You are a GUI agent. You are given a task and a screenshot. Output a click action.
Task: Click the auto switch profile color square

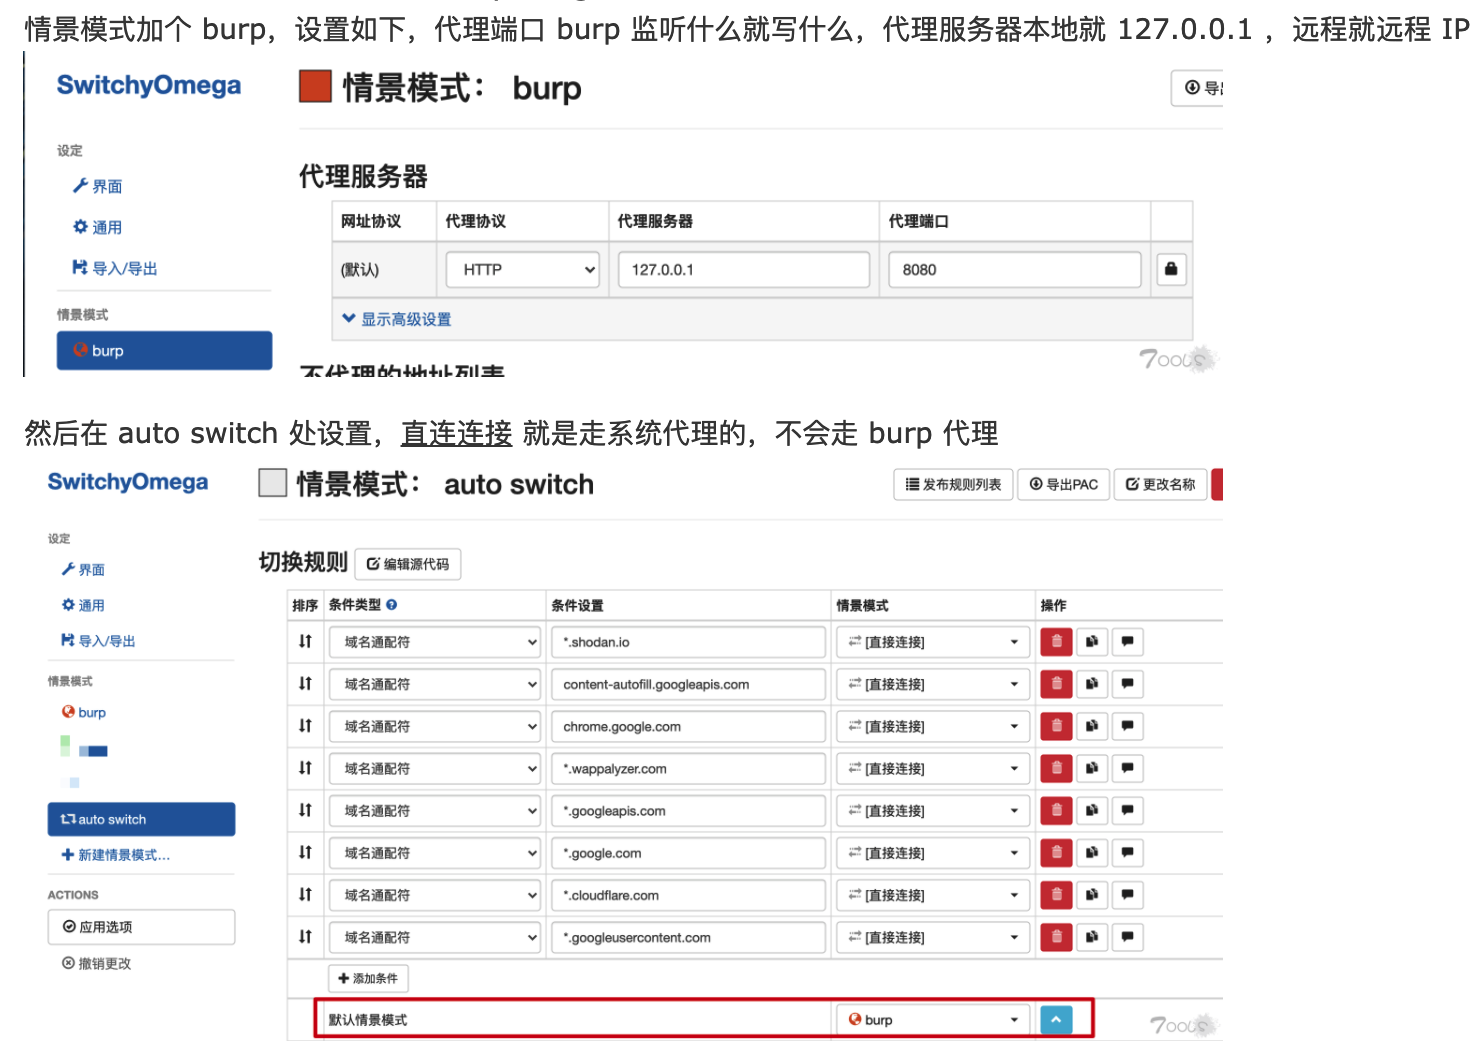pyautogui.click(x=273, y=483)
